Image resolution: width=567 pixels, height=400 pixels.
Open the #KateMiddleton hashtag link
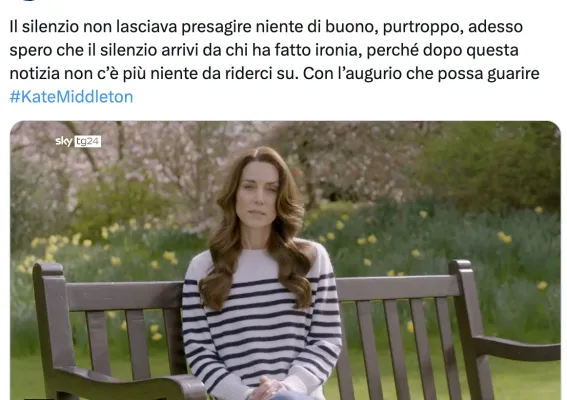[71, 97]
